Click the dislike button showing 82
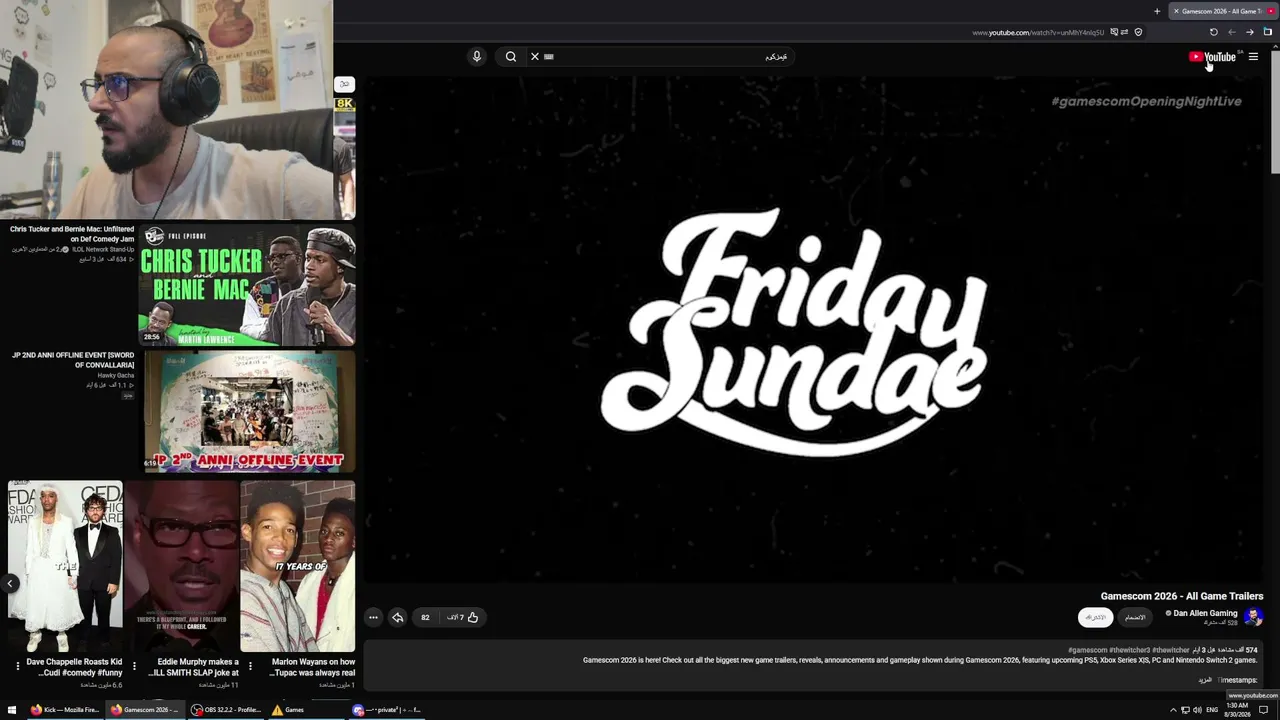This screenshot has height=720, width=1280. 425,617
